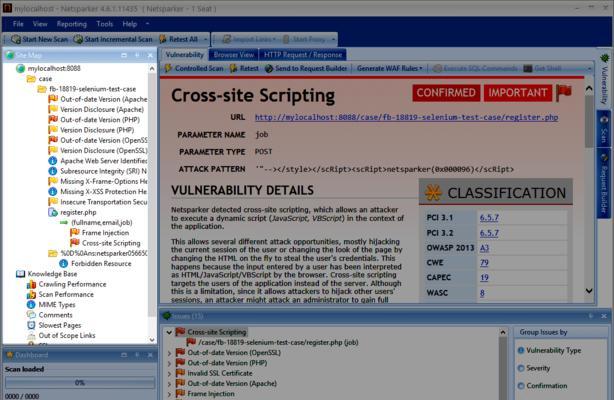Click the register.php page icon in Site Map
The height and width of the screenshot is (400, 614).
point(53,212)
